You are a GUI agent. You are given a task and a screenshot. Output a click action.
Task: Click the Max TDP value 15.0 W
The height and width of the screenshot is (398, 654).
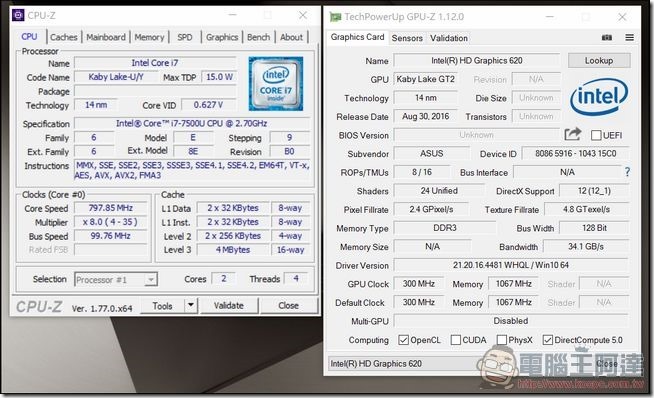[x=219, y=77]
